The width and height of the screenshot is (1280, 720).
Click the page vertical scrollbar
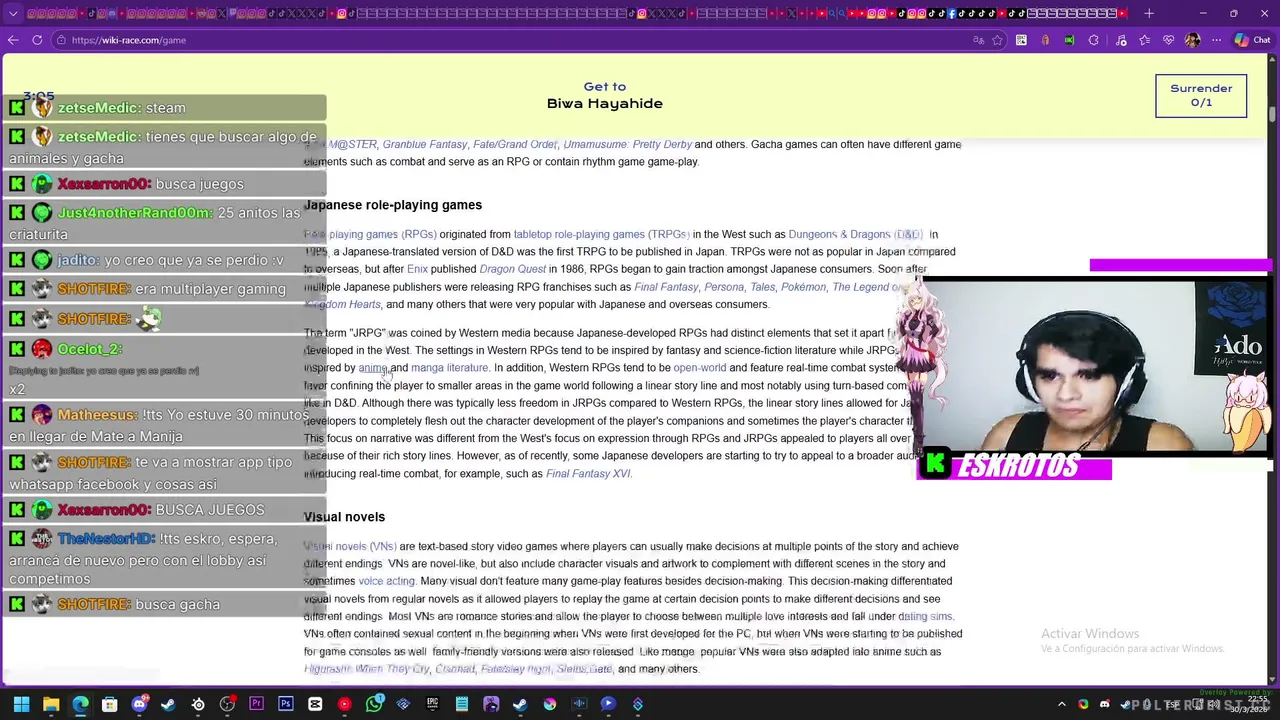tap(1273, 370)
